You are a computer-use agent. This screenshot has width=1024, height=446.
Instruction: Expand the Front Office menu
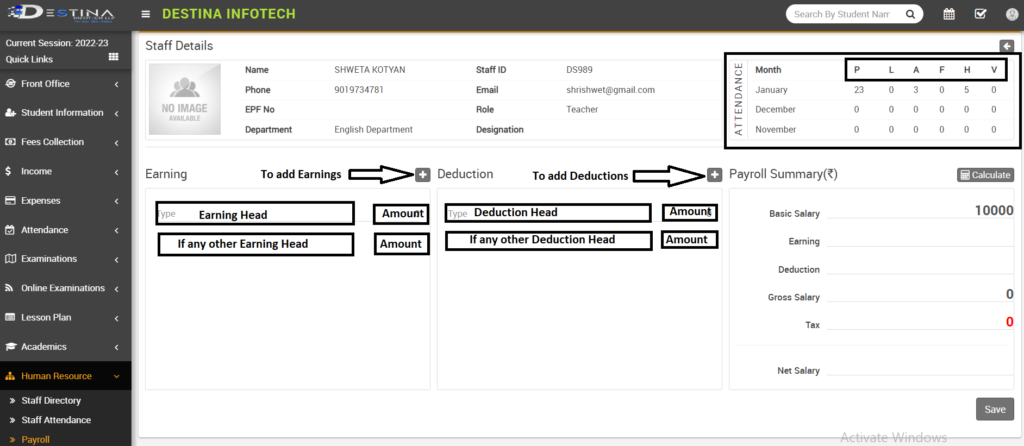pyautogui.click(x=65, y=84)
